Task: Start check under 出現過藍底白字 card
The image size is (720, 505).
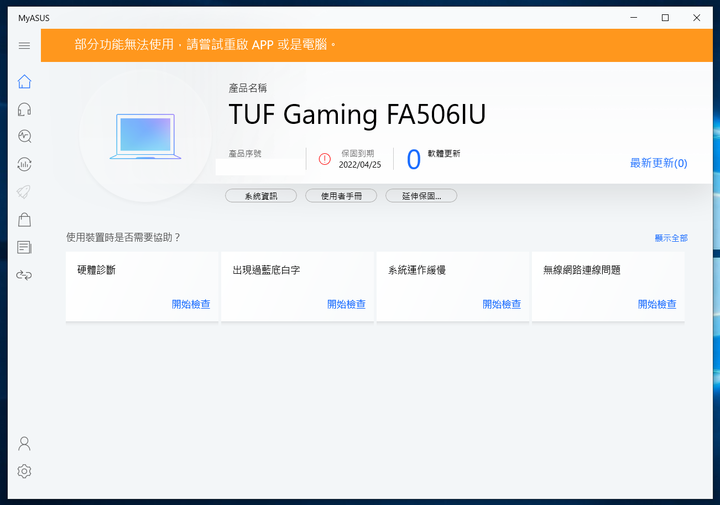Action: (346, 304)
